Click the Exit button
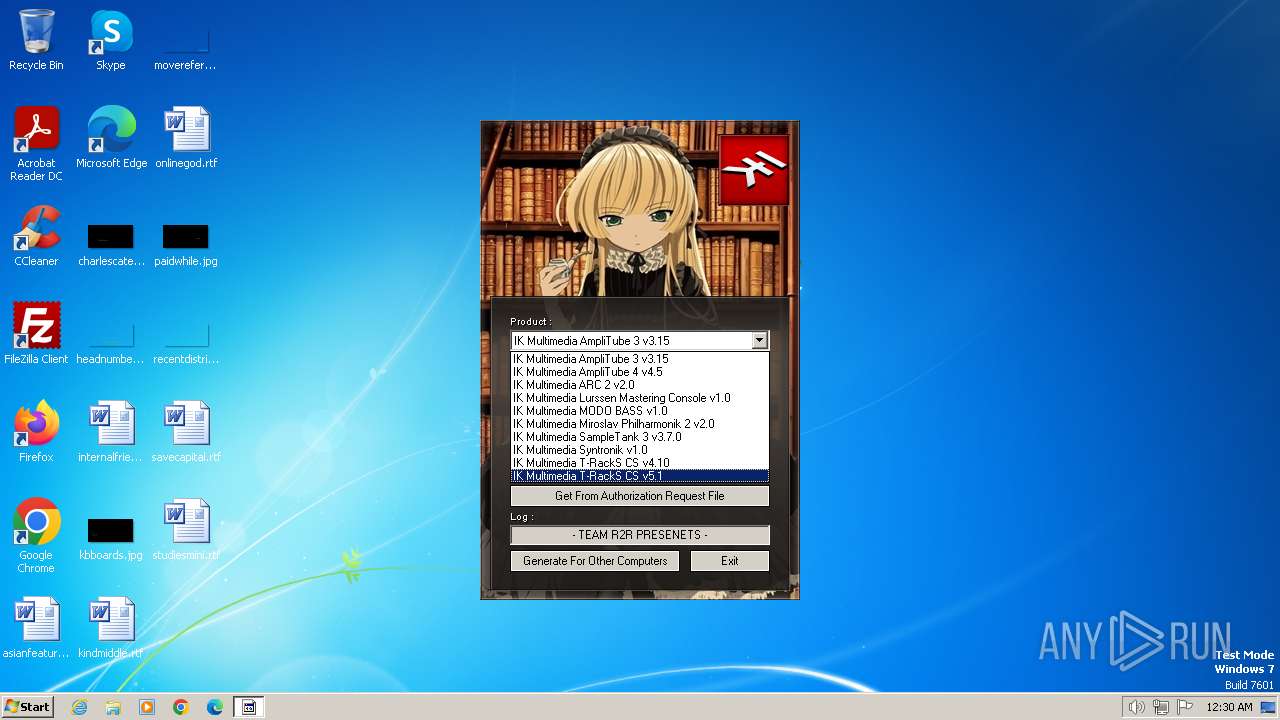This screenshot has width=1280, height=720. pos(730,561)
